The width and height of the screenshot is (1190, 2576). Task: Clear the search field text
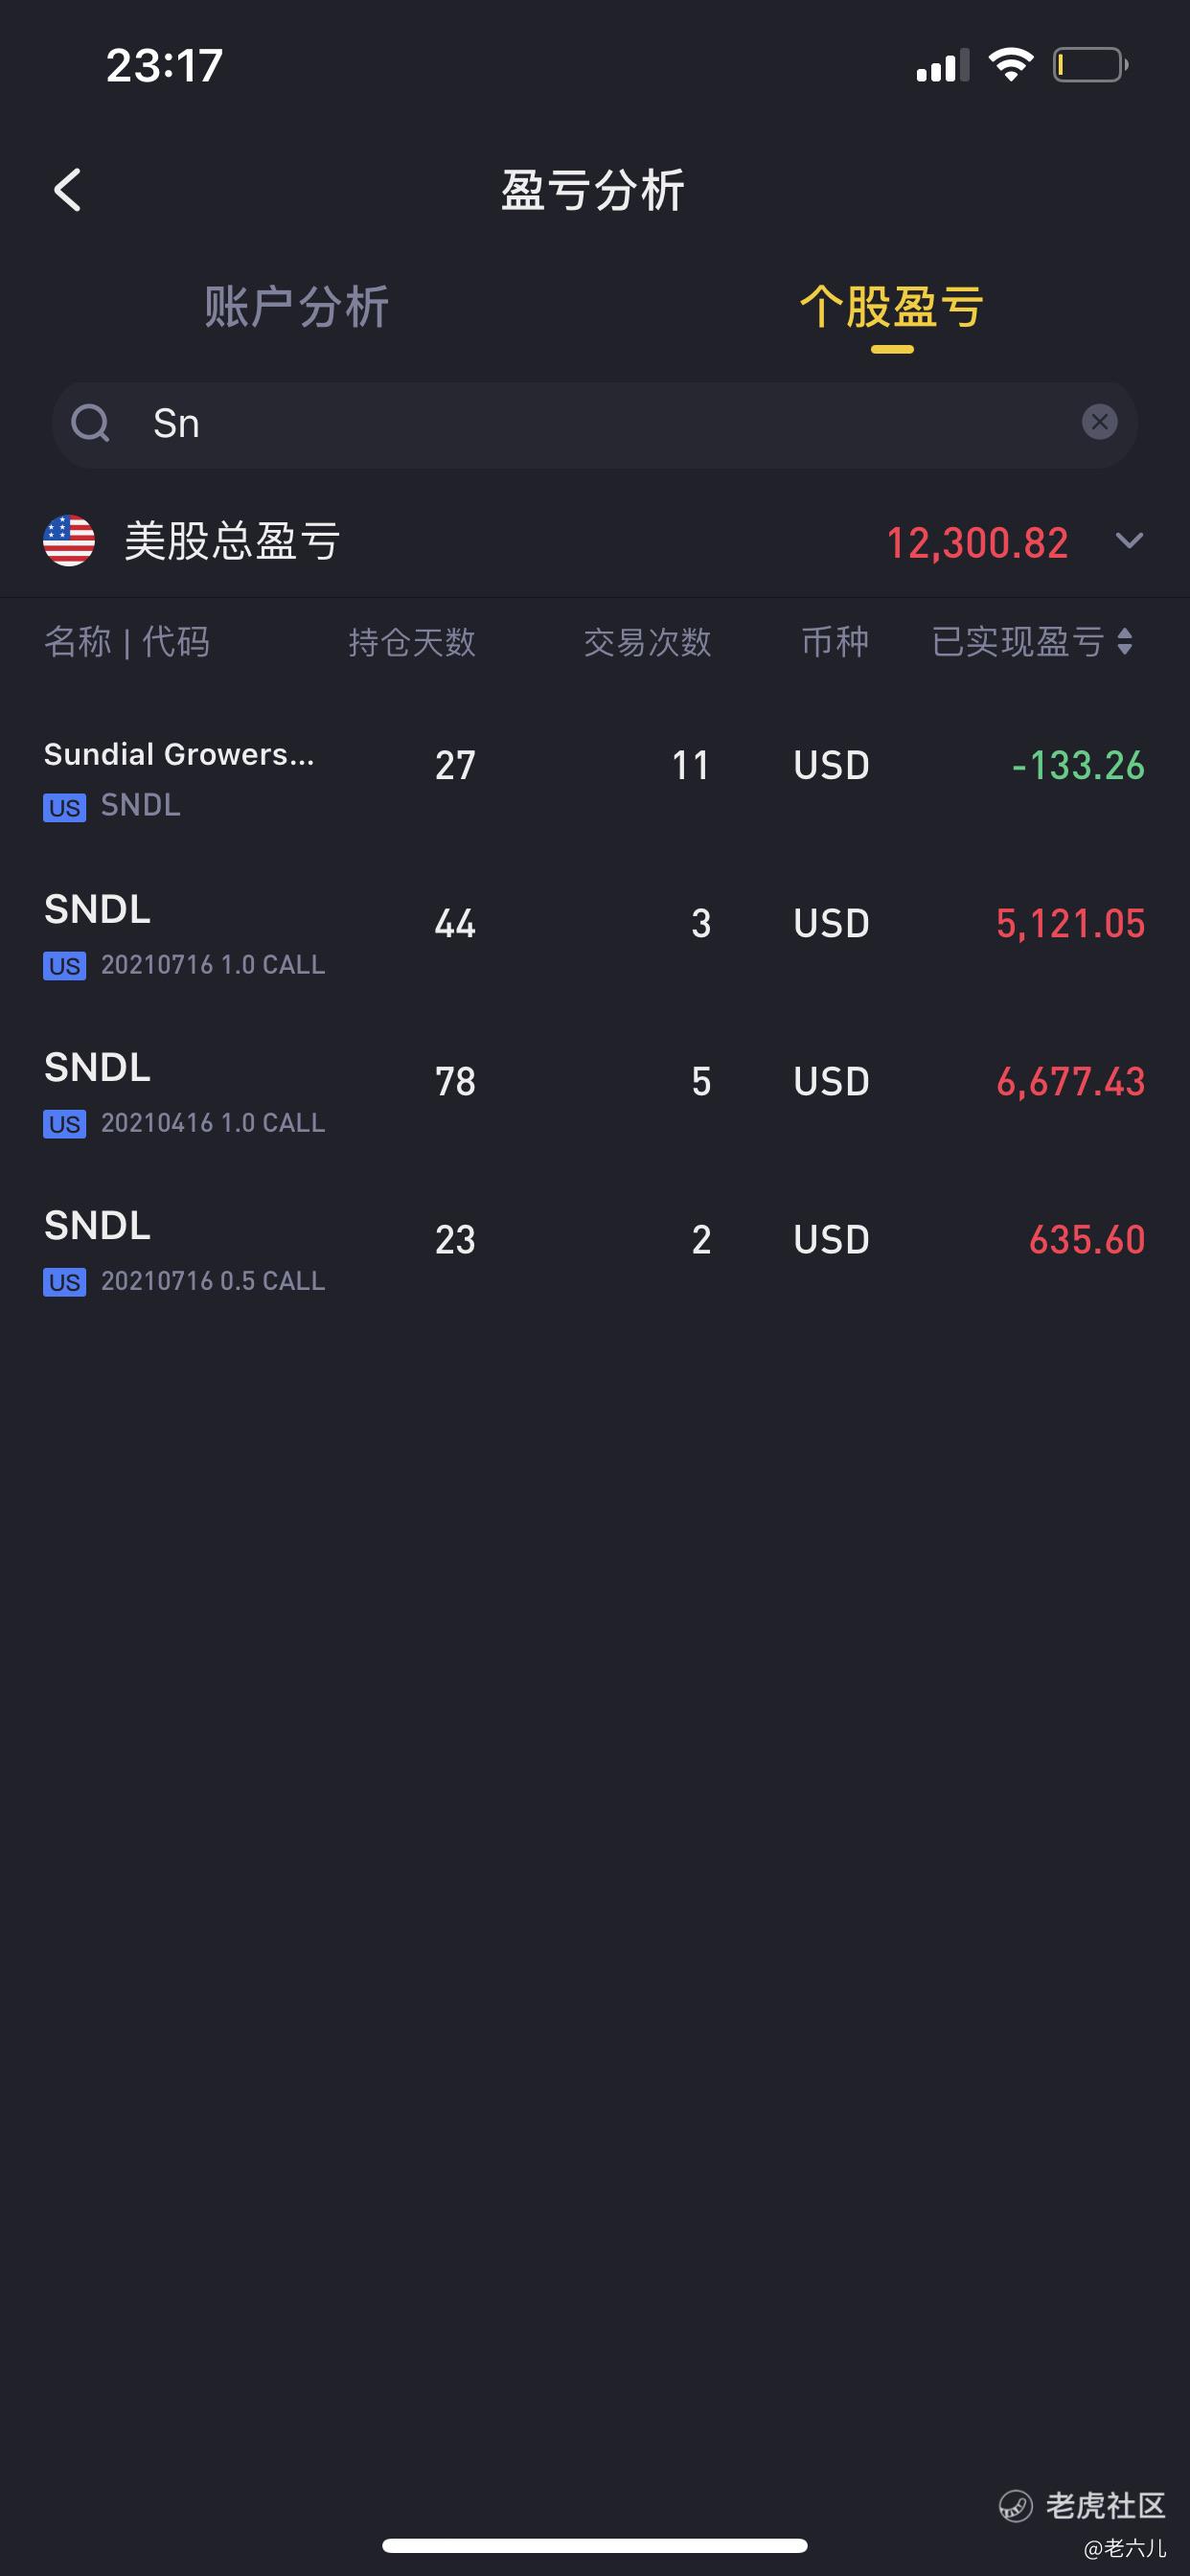pos(1099,422)
